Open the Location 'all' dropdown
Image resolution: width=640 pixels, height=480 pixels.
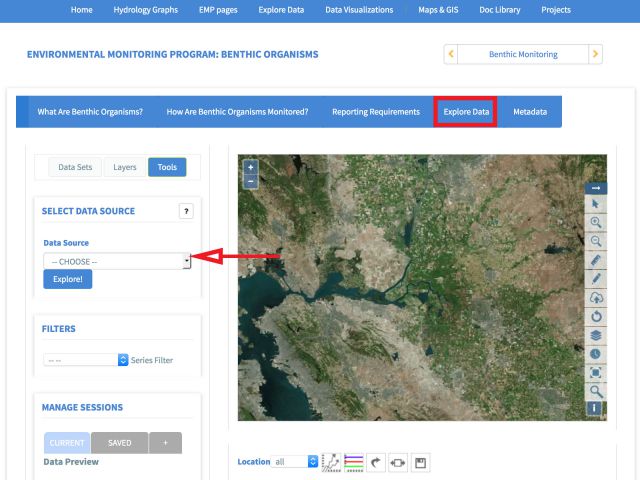294,462
